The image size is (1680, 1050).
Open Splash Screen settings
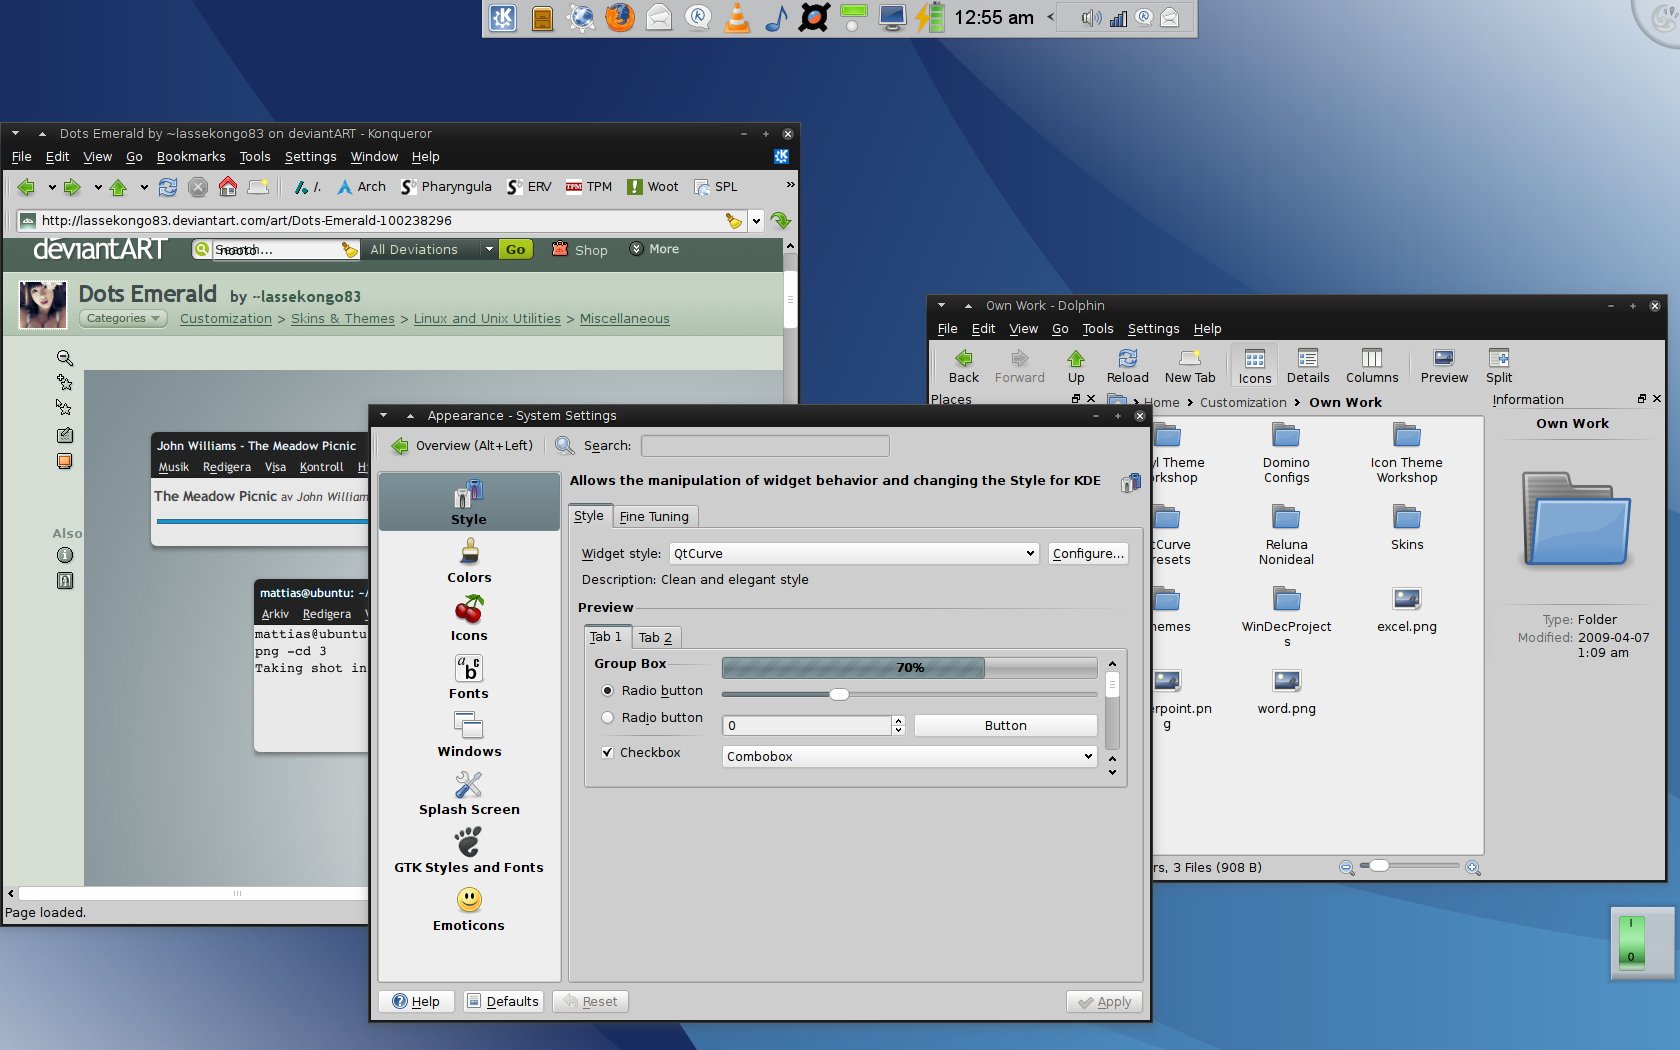(469, 793)
